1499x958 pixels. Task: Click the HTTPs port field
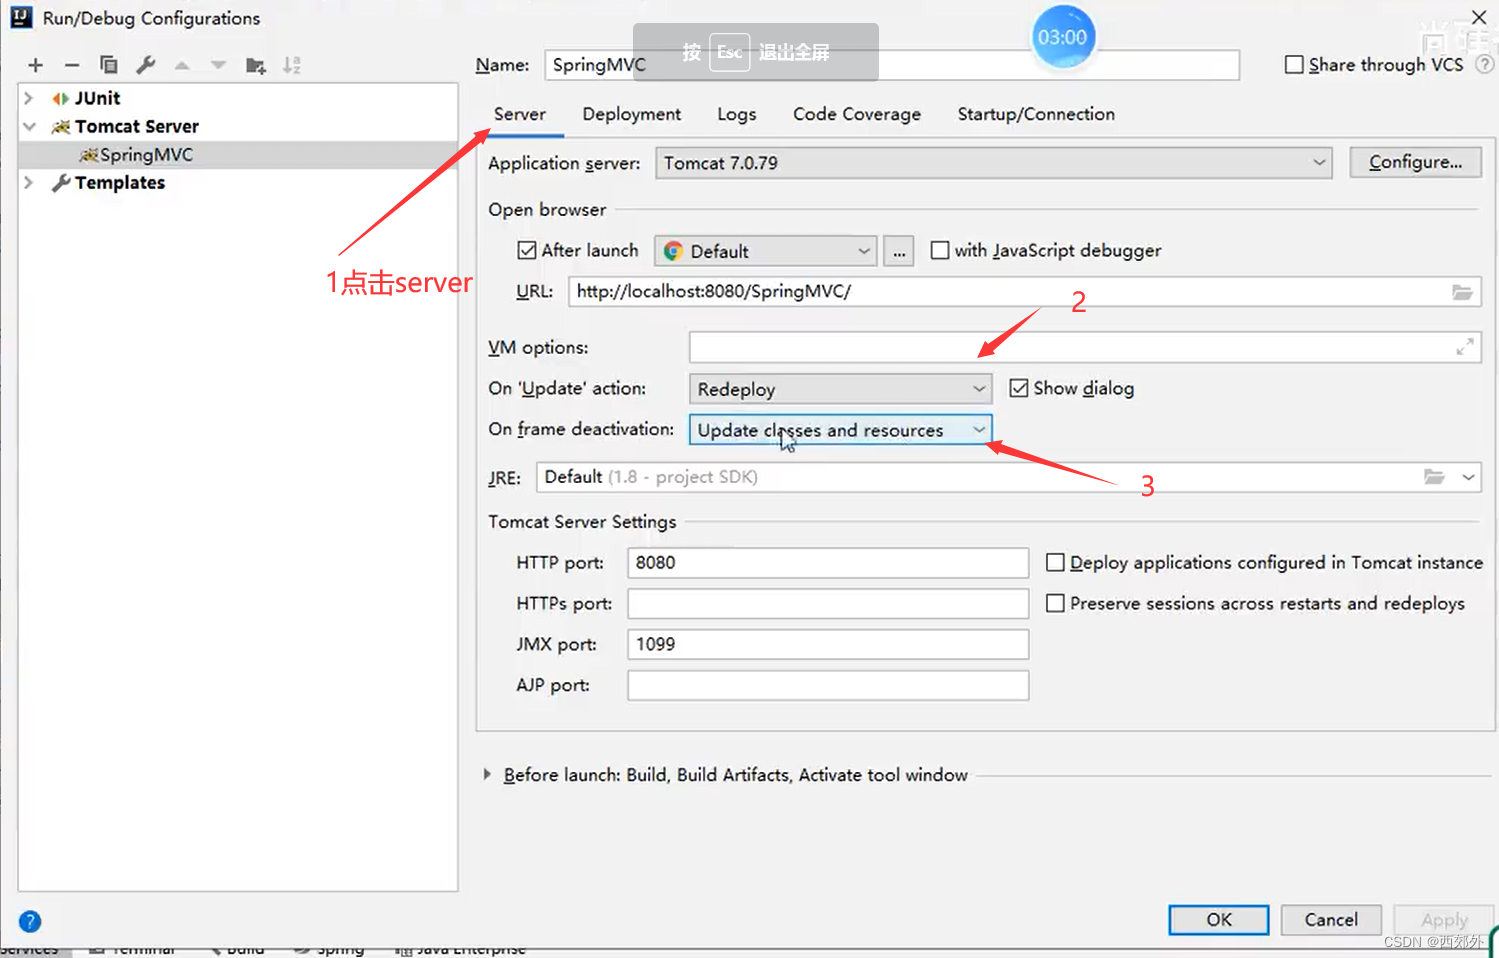828,603
